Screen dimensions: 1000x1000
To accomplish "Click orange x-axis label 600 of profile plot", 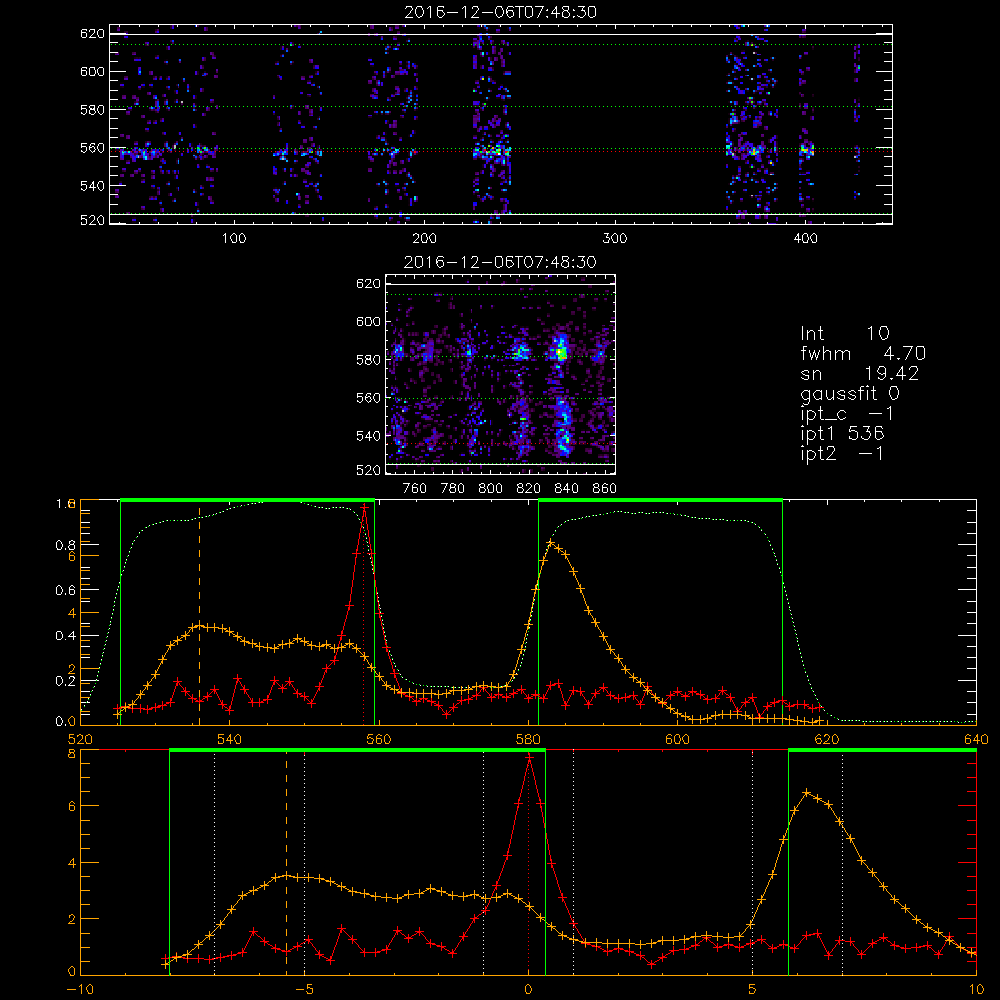I will [x=677, y=739].
